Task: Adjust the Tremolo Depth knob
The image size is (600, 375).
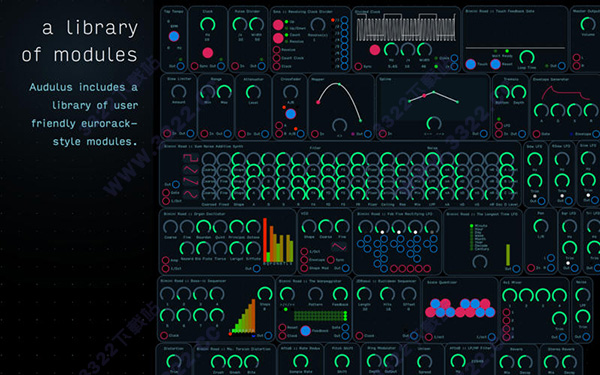Action: 519,93
